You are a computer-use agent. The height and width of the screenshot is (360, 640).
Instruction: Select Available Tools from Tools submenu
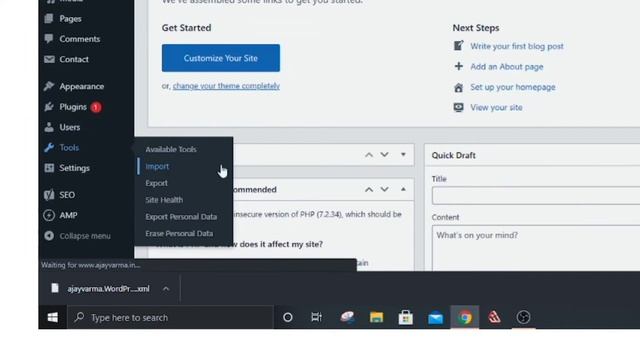point(171,149)
